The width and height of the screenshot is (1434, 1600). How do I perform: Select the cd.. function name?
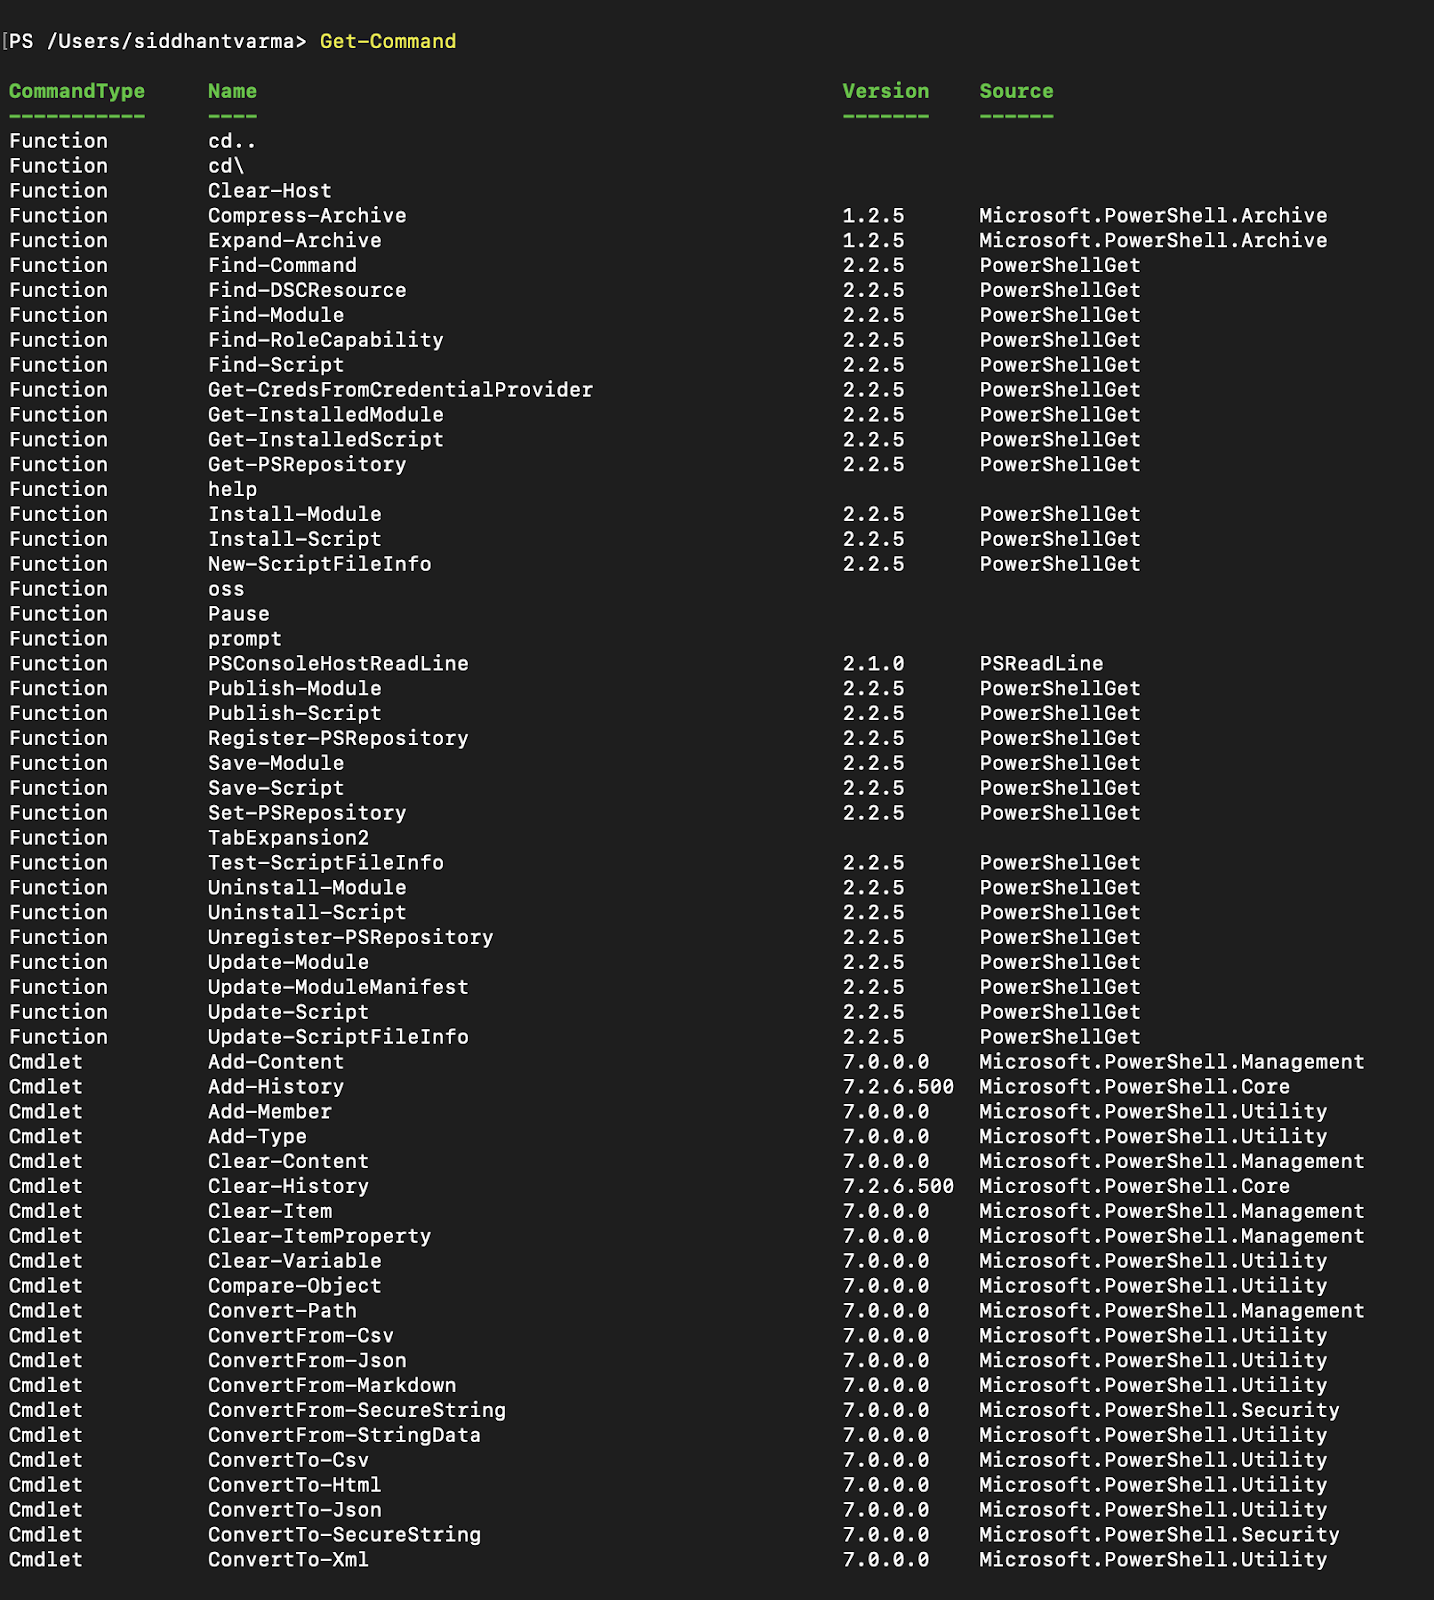point(232,141)
